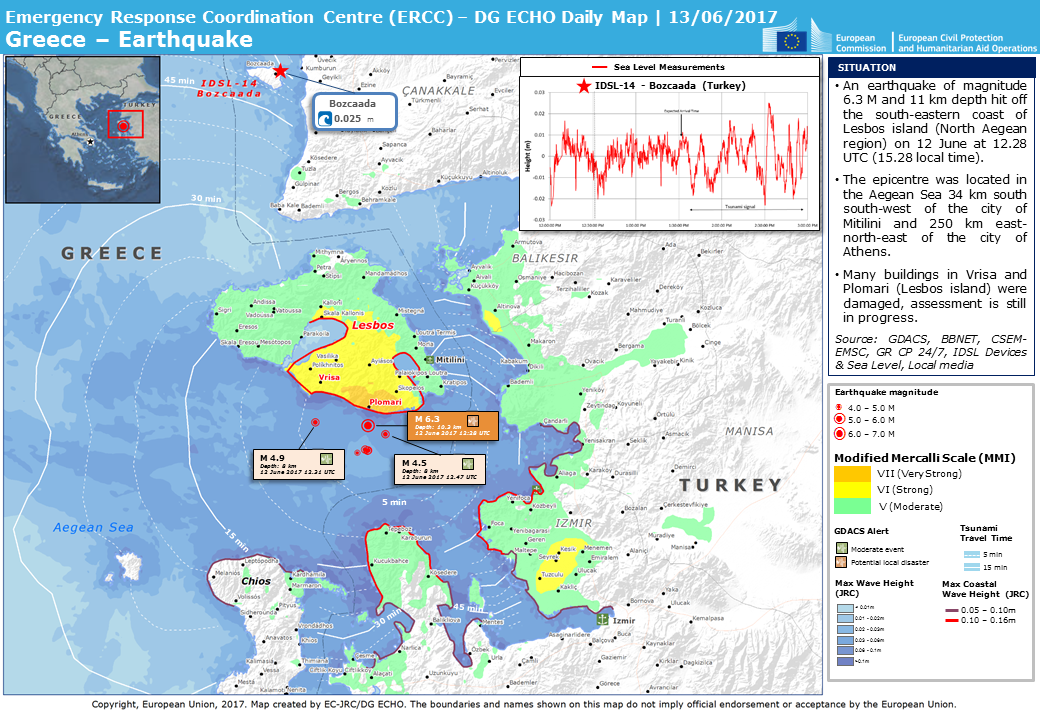Click the red IDSL-14 Bozcaada star marker on map
Viewport: 1040px width, 720px height.
point(282,71)
